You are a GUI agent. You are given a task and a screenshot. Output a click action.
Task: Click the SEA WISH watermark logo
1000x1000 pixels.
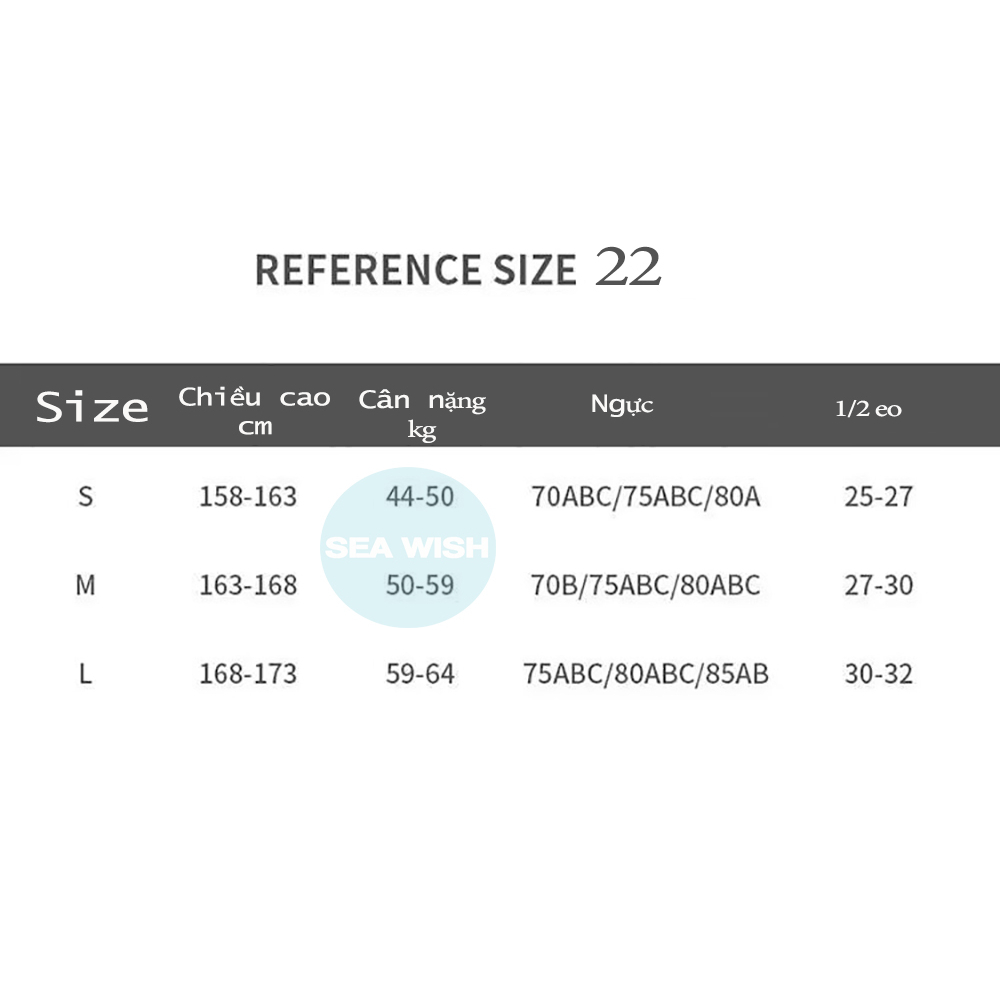407,548
